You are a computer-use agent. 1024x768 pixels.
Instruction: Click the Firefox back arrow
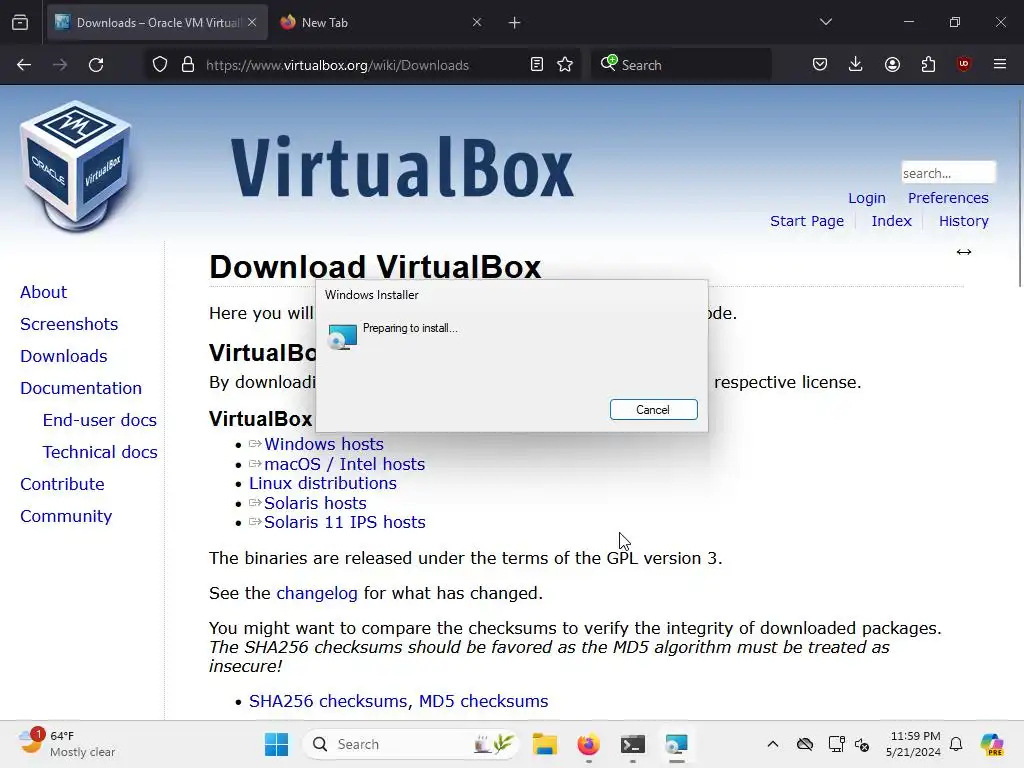(x=24, y=65)
